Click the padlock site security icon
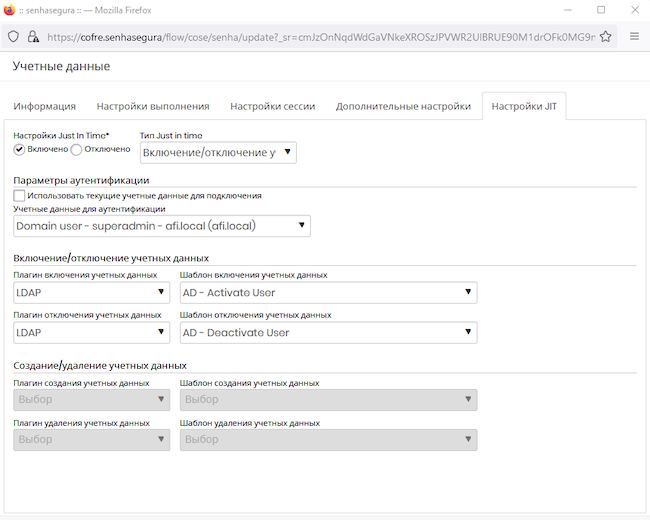This screenshot has width=650, height=520. (x=33, y=36)
